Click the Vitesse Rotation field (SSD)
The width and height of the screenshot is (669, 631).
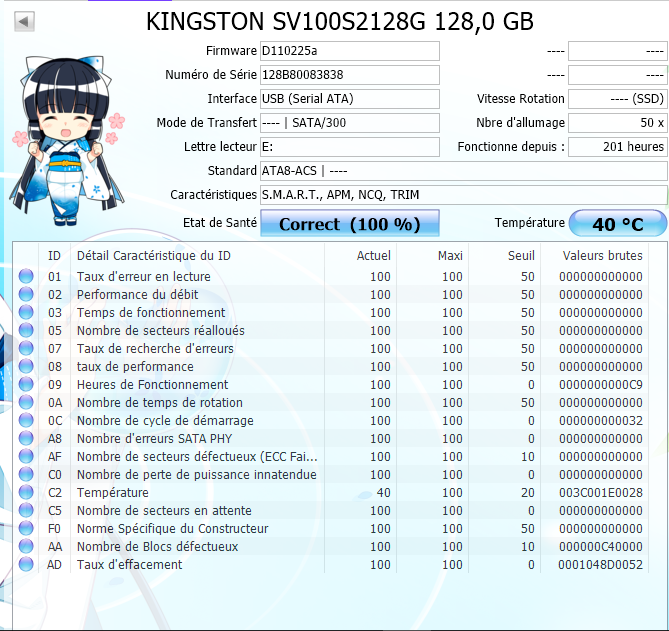coord(618,99)
